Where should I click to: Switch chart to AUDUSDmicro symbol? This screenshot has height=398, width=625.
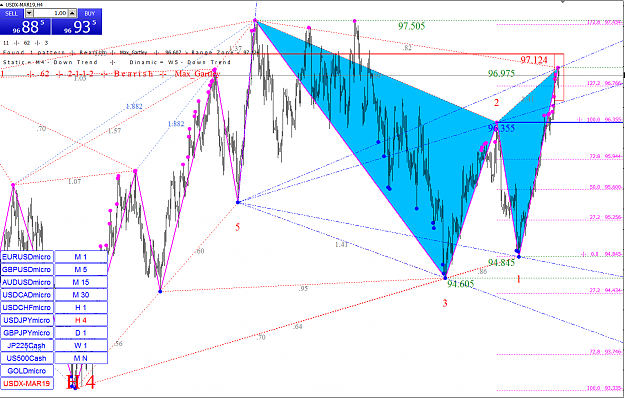[x=27, y=282]
